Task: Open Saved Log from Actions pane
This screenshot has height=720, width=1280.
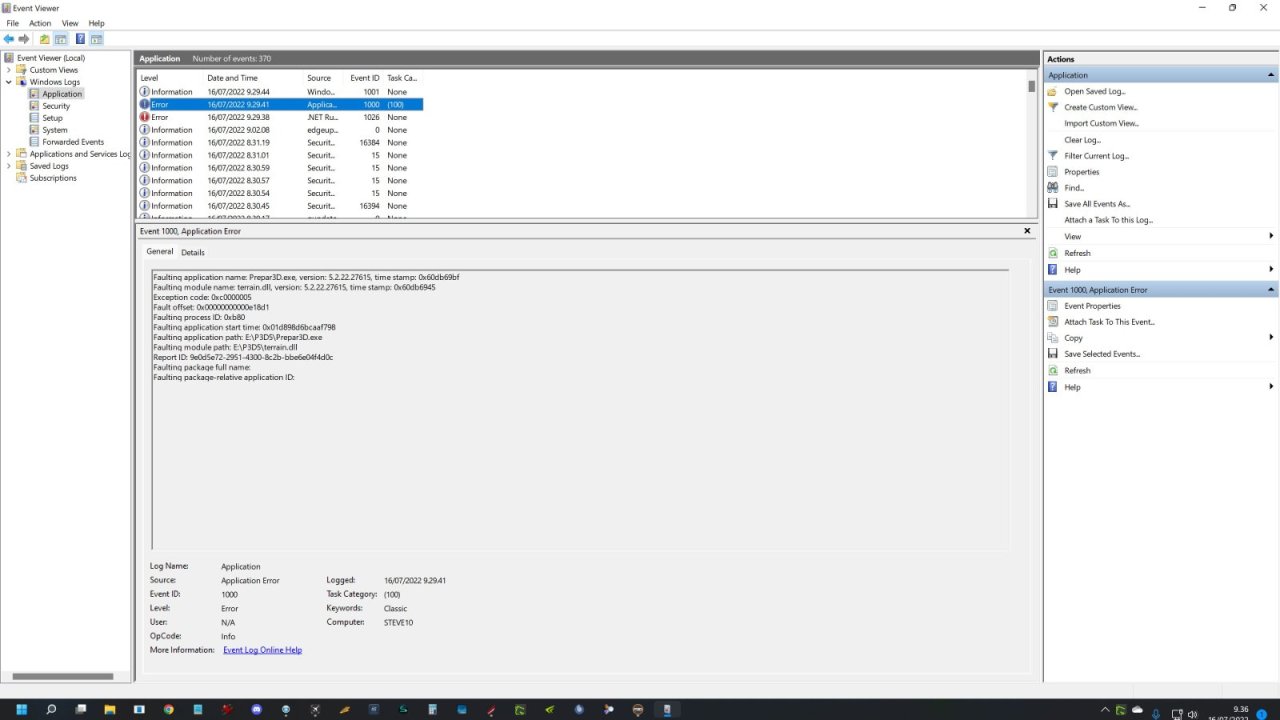Action: (1094, 91)
